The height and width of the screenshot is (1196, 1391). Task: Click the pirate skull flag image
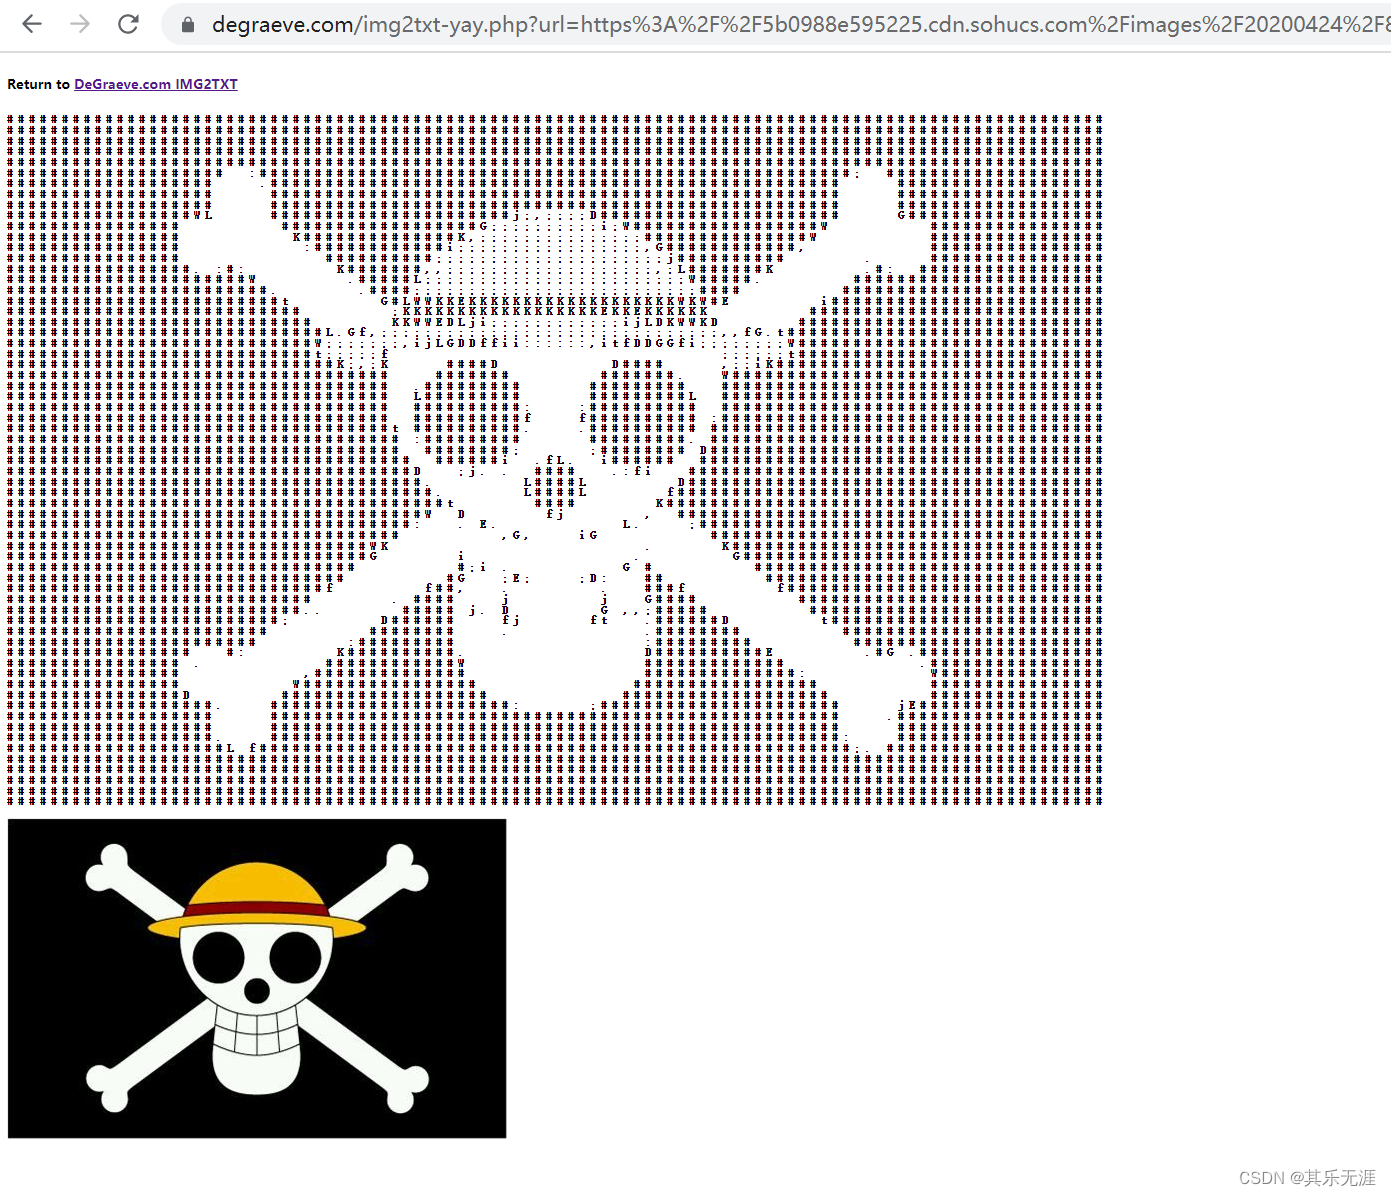coord(257,978)
